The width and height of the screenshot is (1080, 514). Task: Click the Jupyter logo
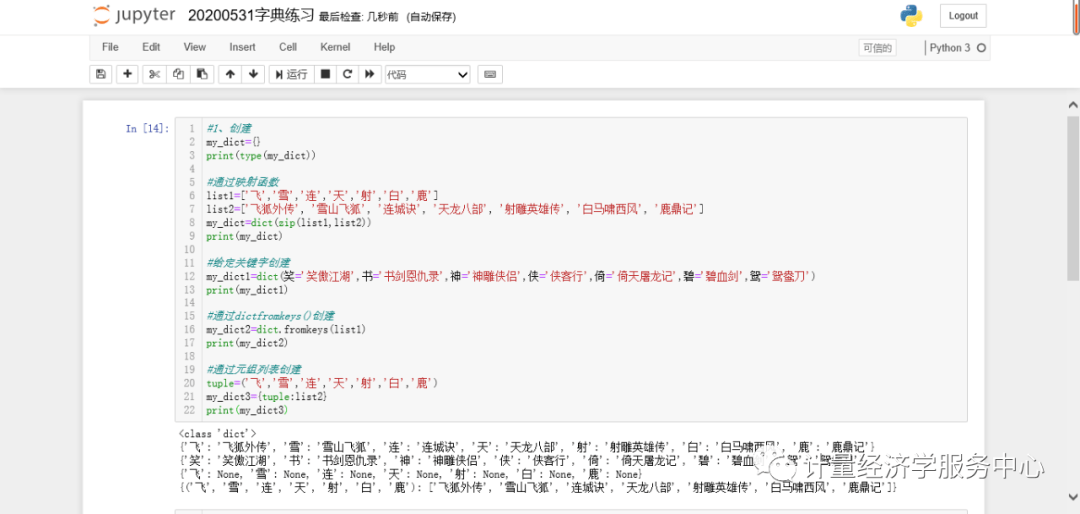pyautogui.click(x=134, y=15)
